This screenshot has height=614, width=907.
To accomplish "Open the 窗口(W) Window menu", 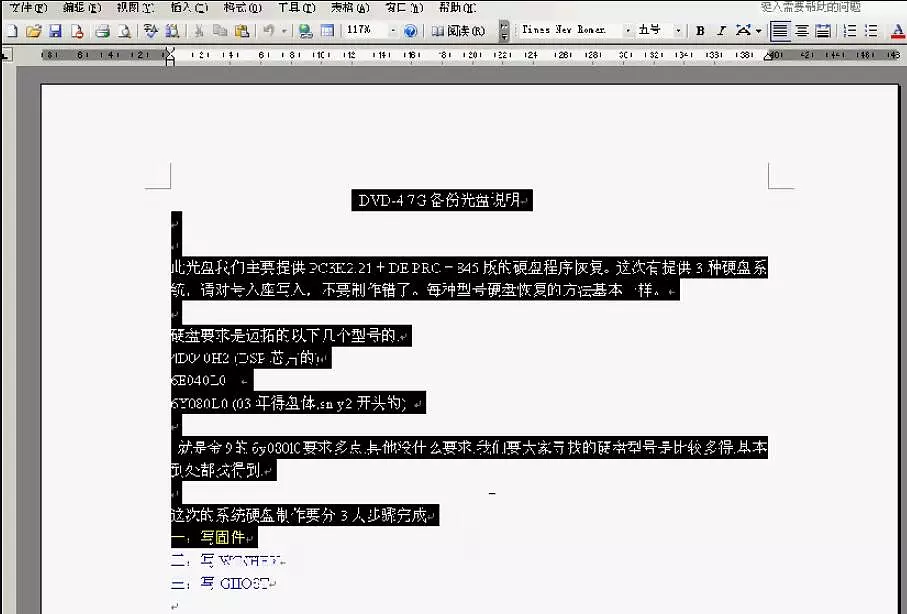I will click(404, 8).
